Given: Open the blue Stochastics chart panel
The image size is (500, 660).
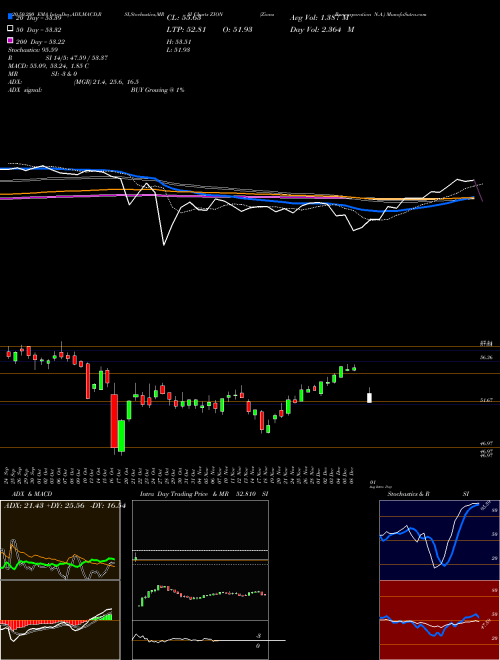Looking at the screenshot, I should click(439, 540).
